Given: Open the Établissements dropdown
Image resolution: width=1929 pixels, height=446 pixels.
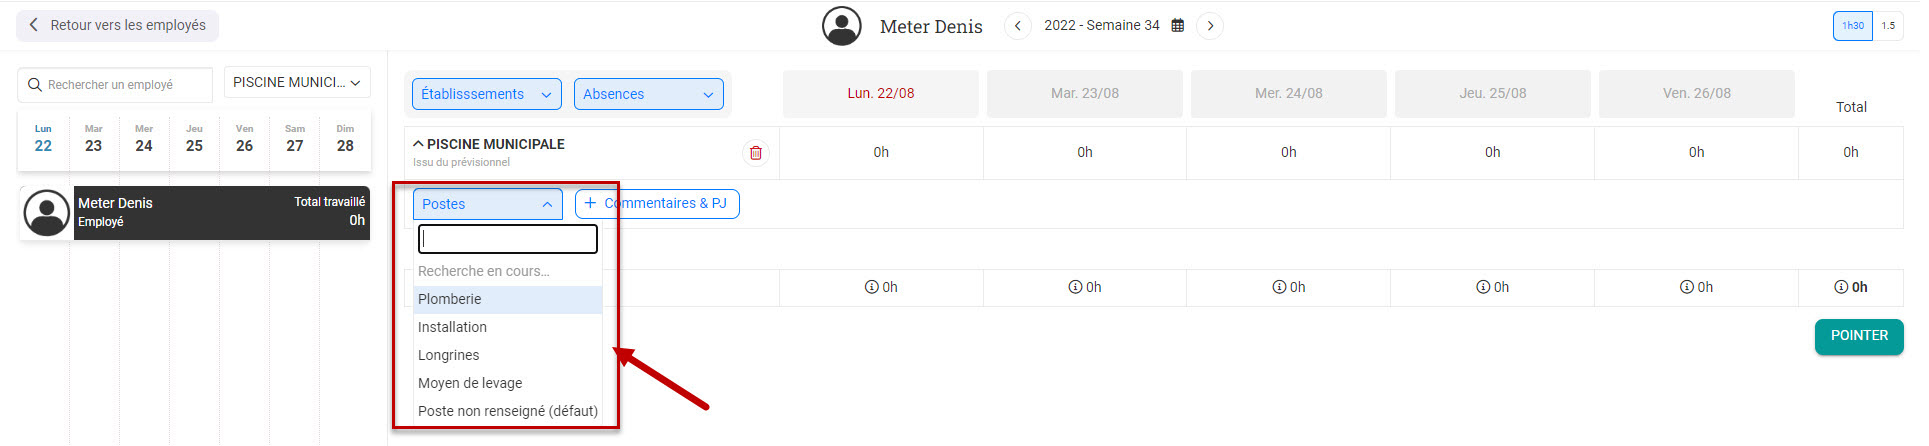Looking at the screenshot, I should (x=487, y=94).
